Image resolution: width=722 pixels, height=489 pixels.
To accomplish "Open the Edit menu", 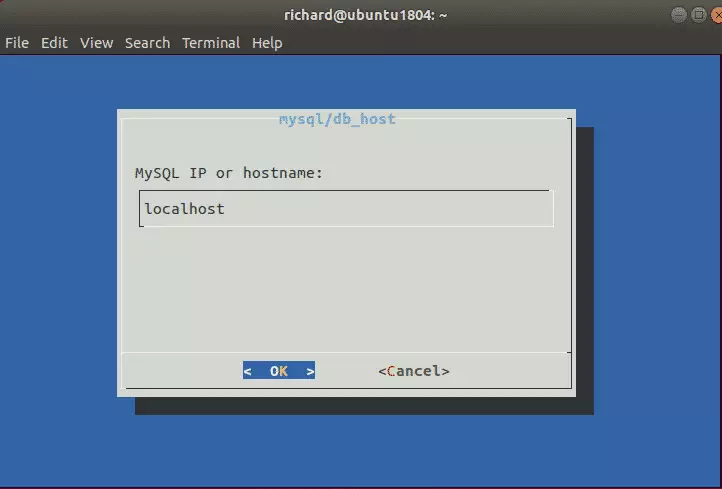I will click(x=54, y=43).
